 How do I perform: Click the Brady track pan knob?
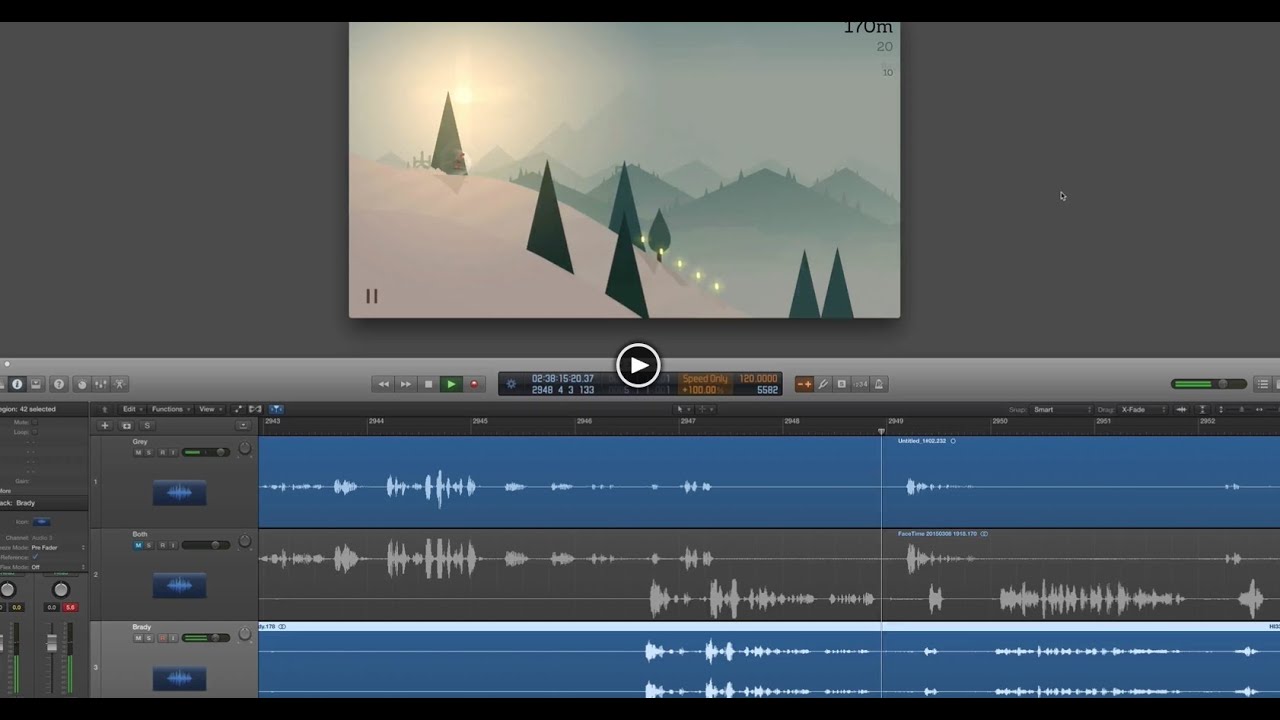(x=244, y=636)
